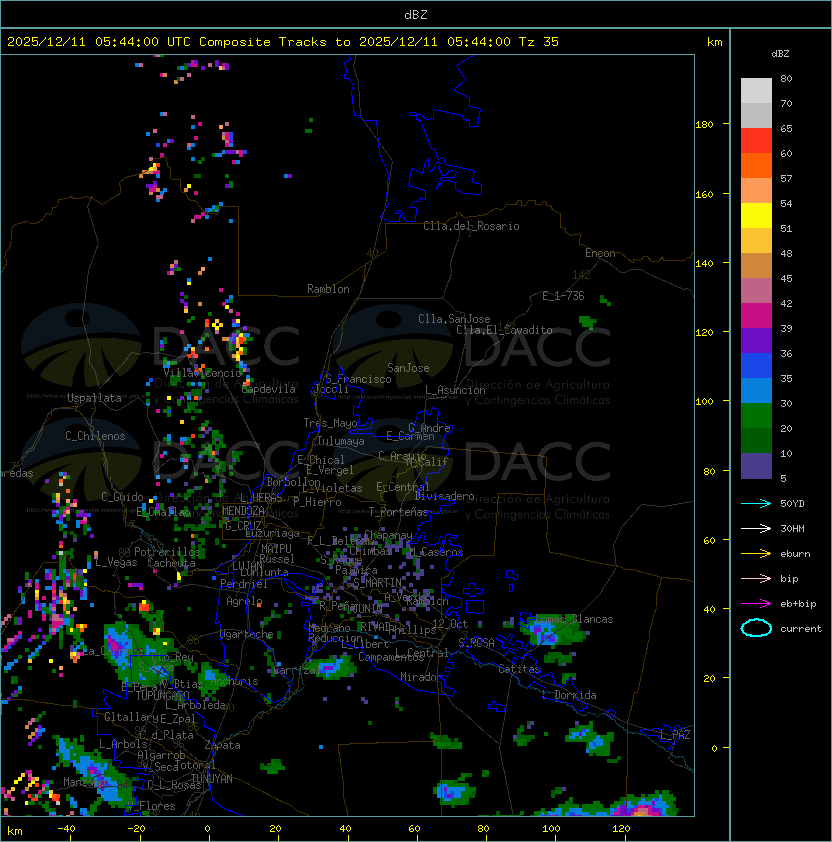The width and height of the screenshot is (832, 842).
Task: Pick the slate purple 10 dBZ swatch
Action: [x=756, y=466]
